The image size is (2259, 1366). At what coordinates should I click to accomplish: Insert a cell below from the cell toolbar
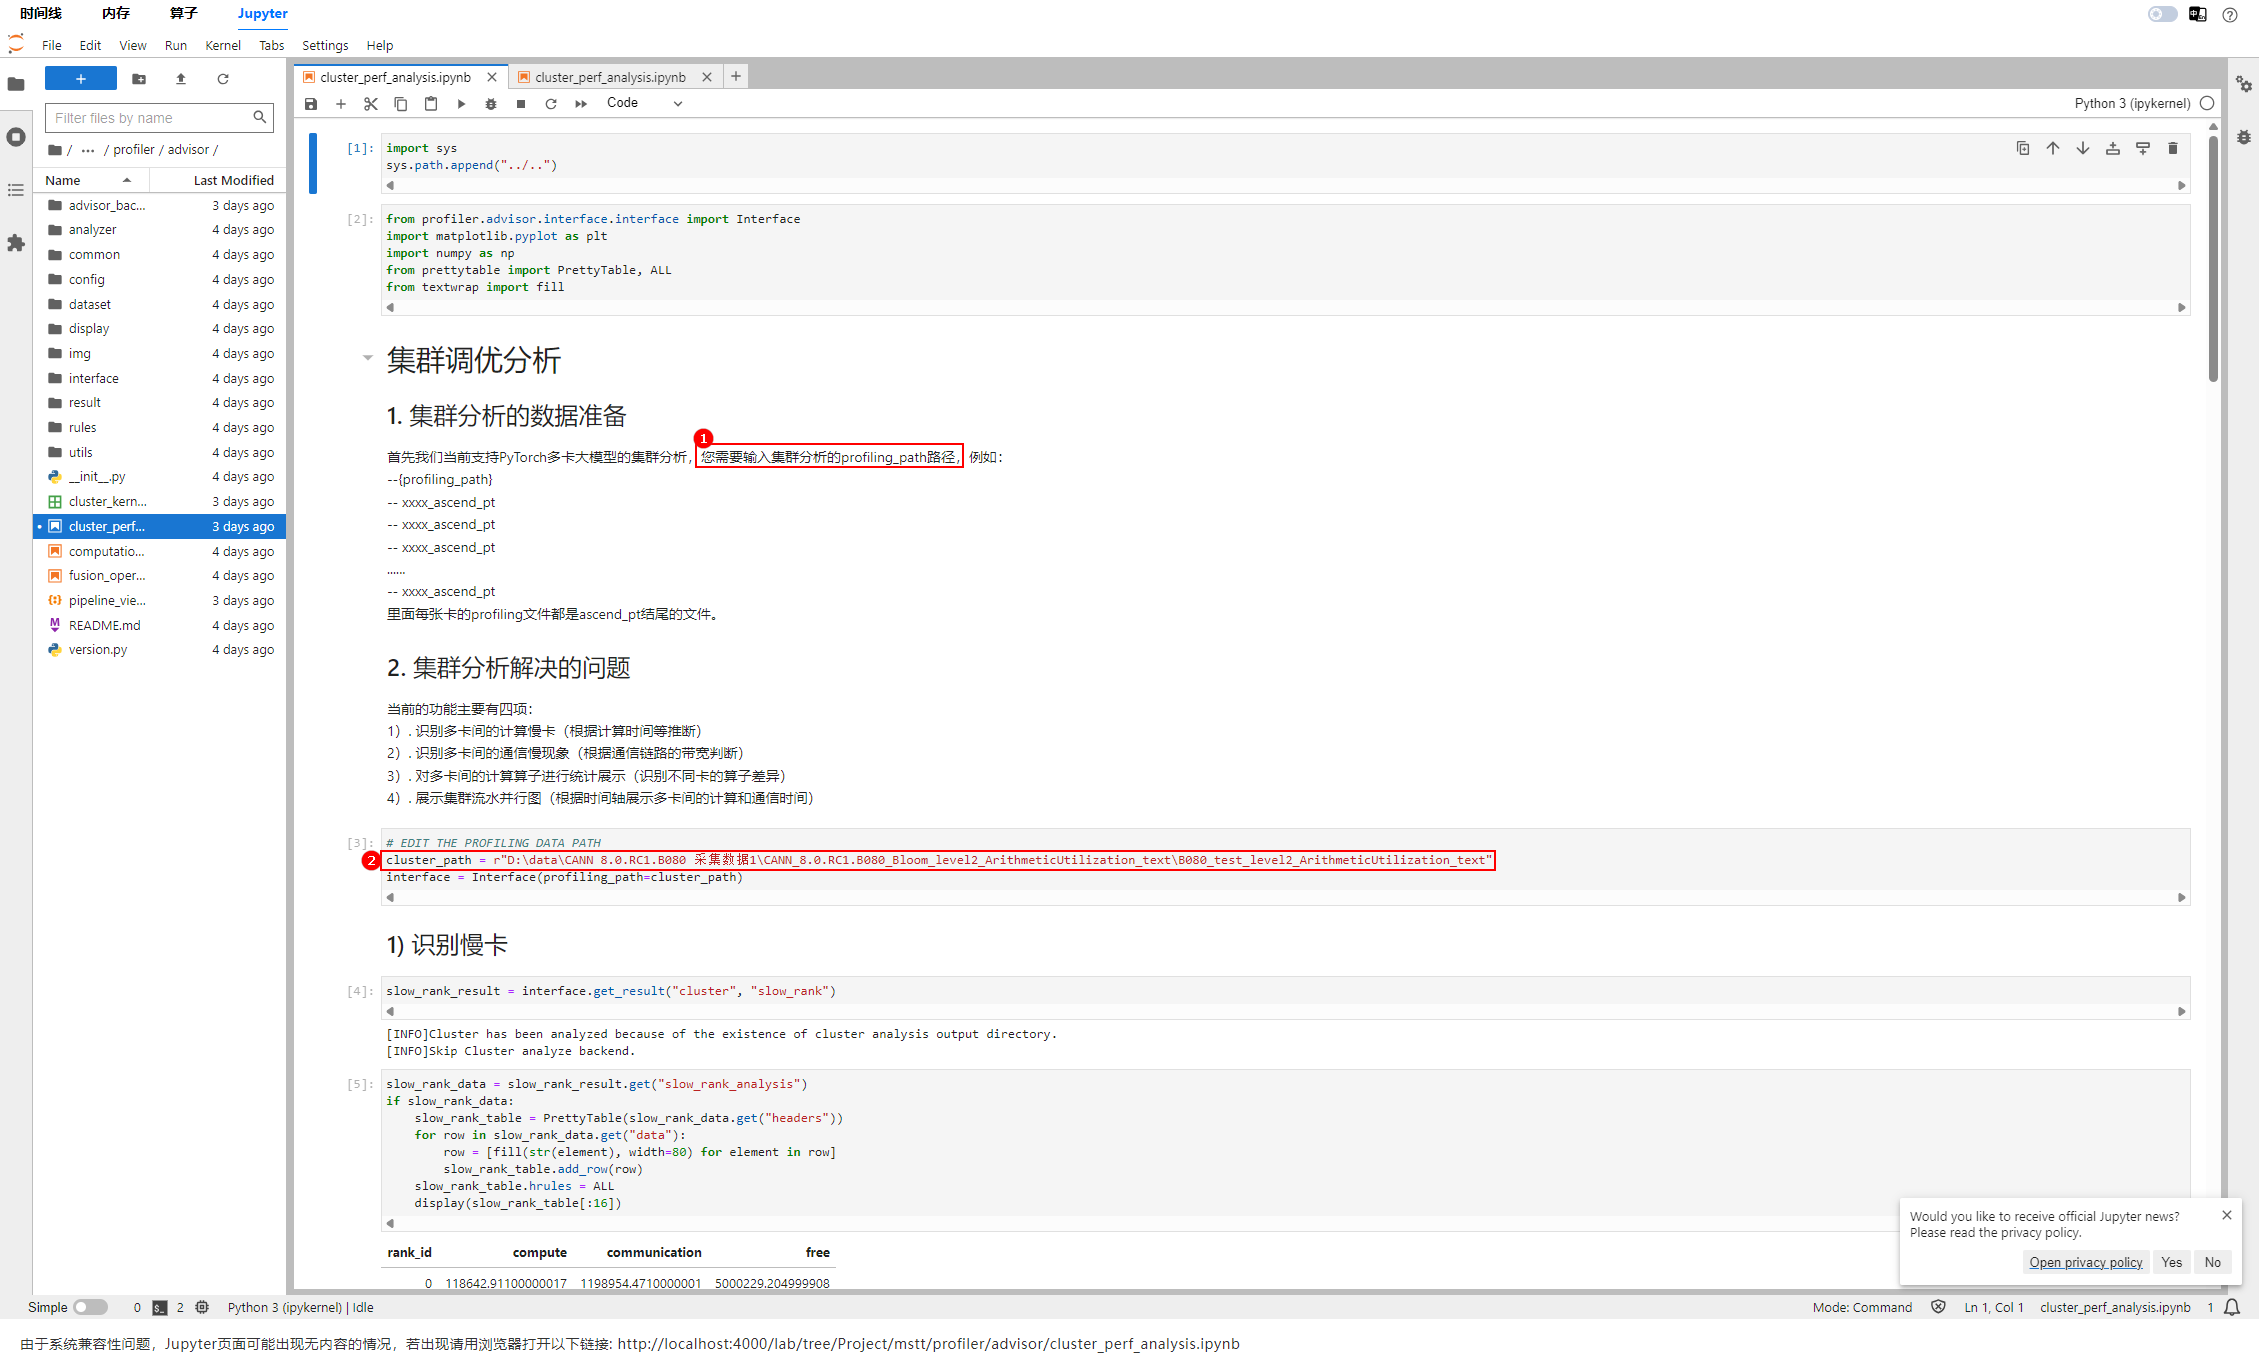(x=2143, y=149)
